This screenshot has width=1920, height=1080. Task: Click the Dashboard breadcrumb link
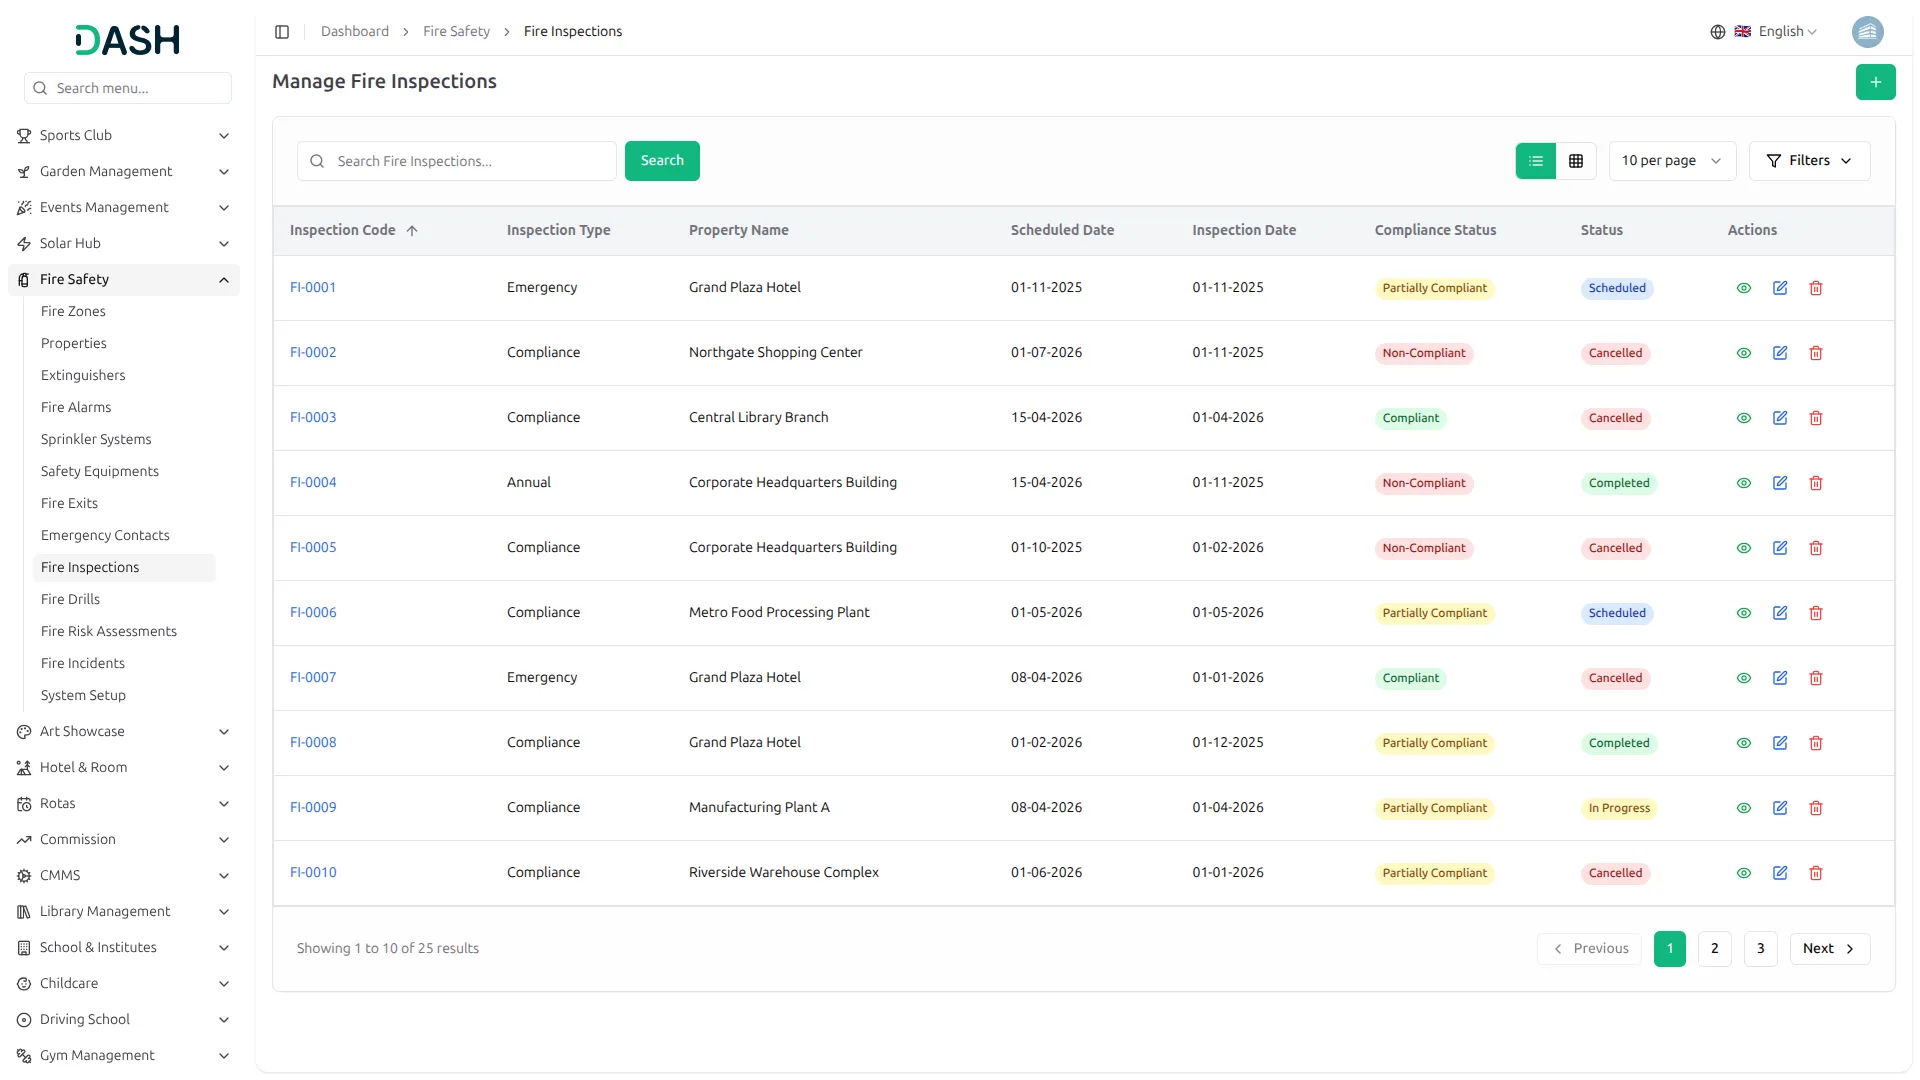(x=354, y=32)
